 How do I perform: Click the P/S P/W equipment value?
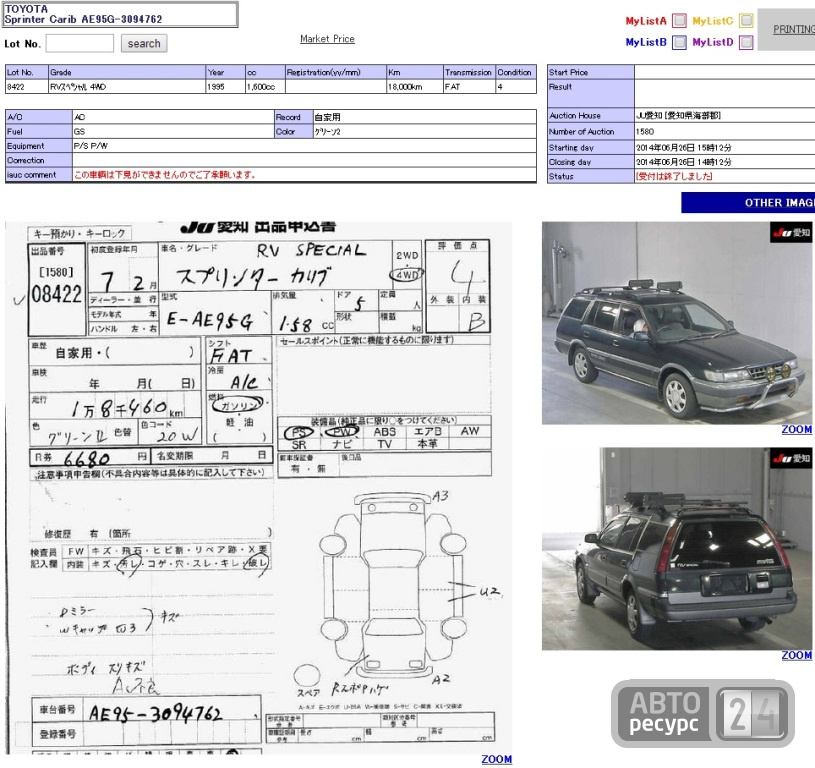click(90, 146)
